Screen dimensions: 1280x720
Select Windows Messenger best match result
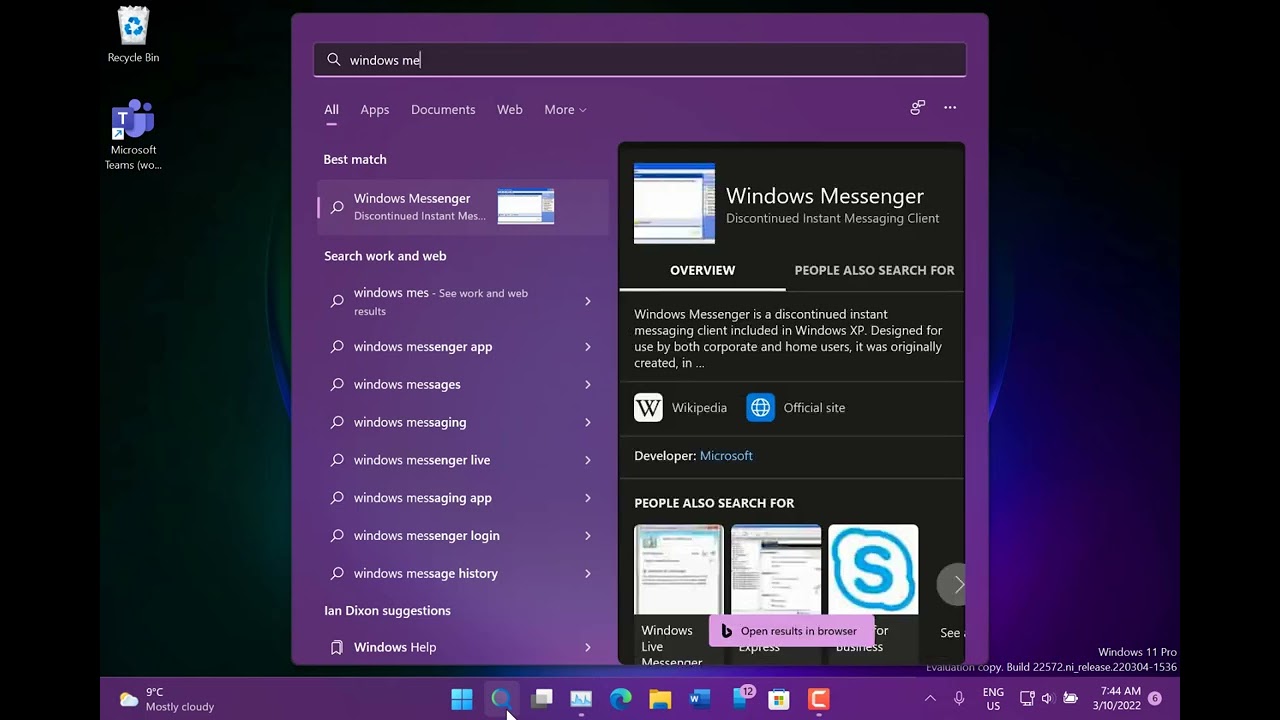(462, 207)
